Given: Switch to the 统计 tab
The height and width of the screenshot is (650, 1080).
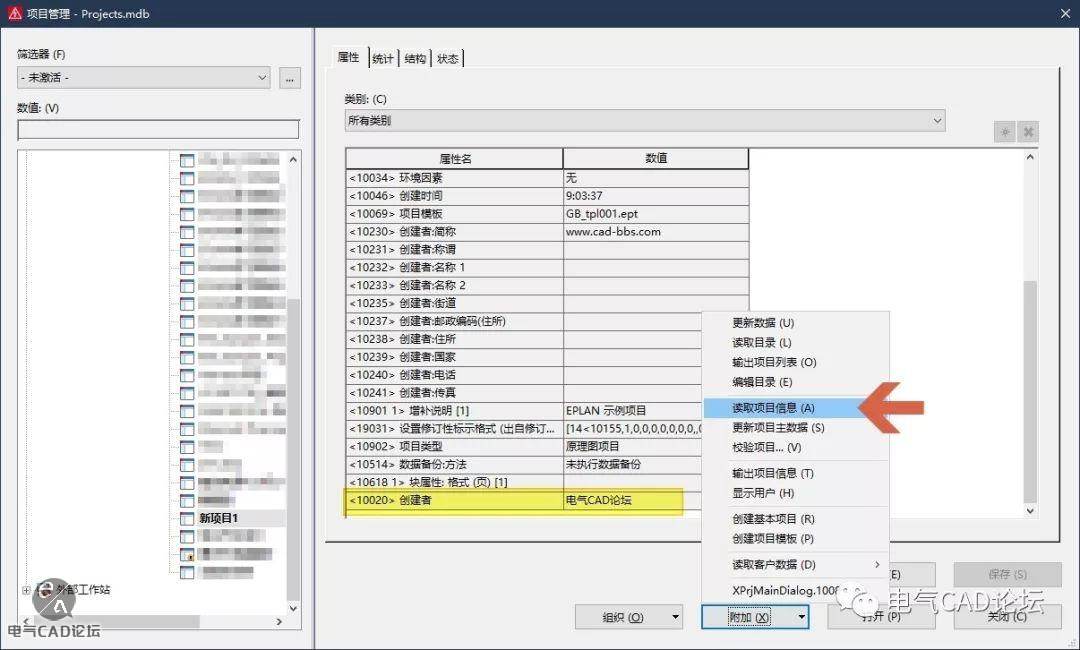Looking at the screenshot, I should (x=383, y=58).
